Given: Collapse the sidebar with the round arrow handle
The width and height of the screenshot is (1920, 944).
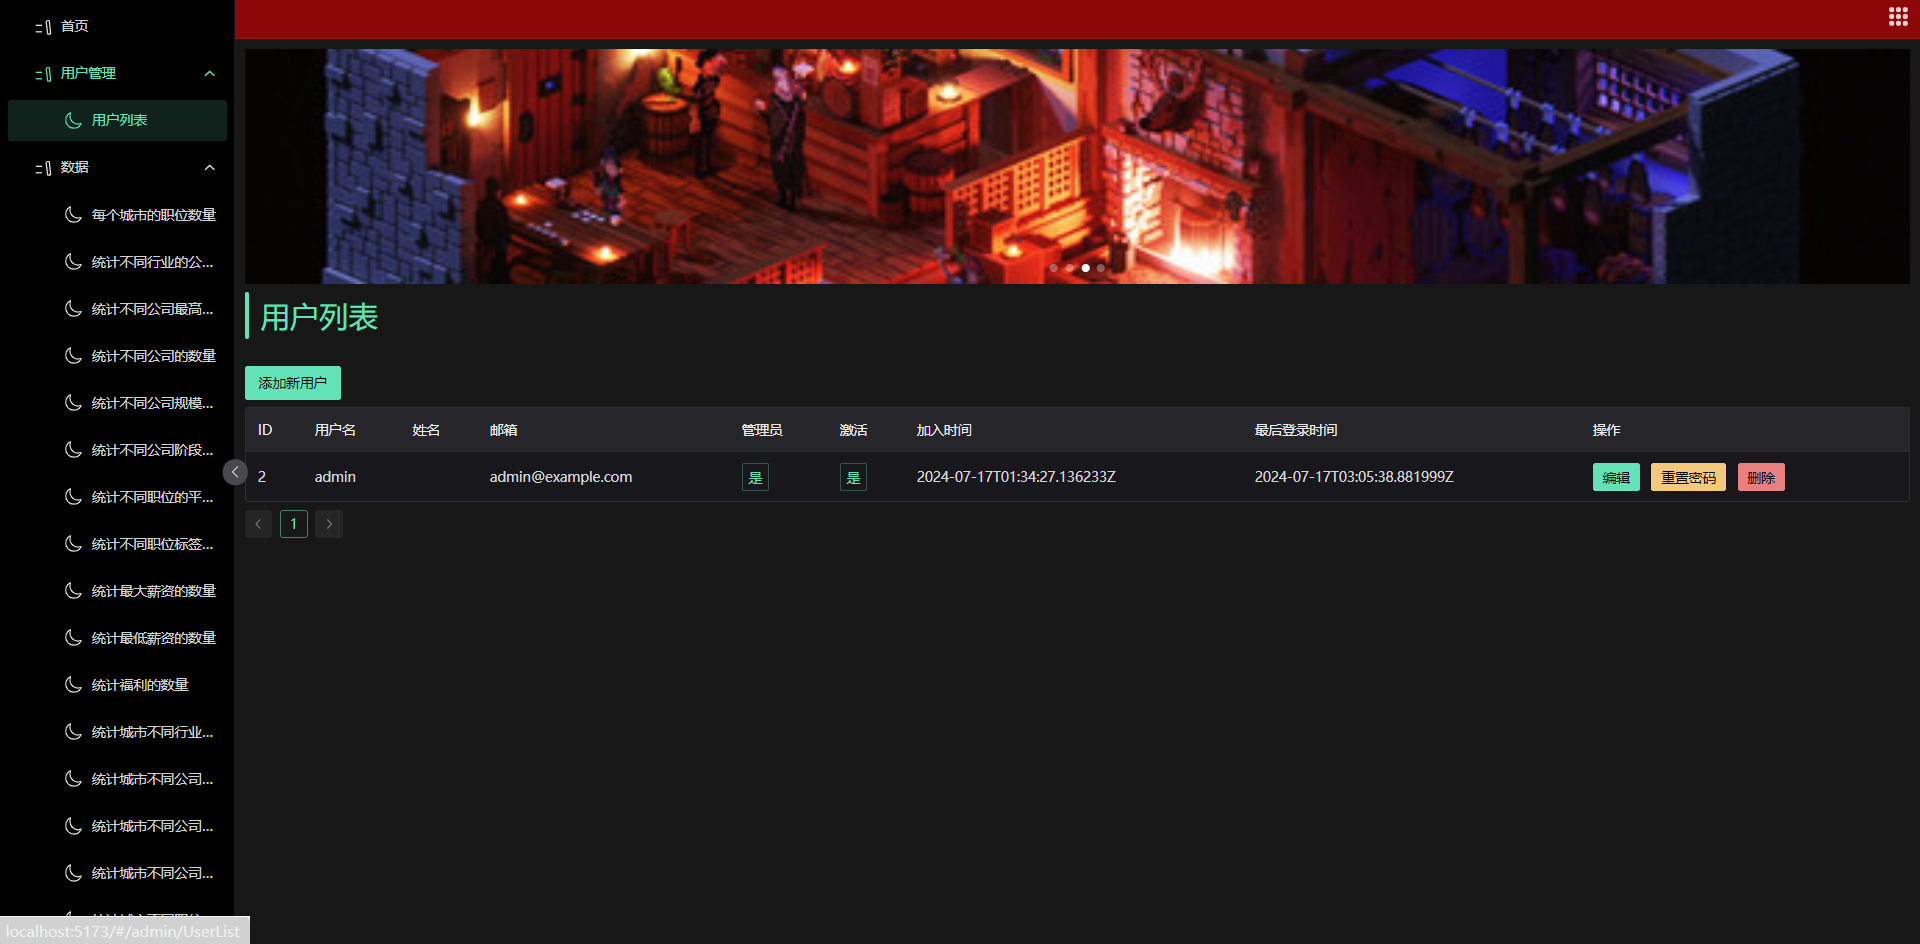Looking at the screenshot, I should point(235,472).
